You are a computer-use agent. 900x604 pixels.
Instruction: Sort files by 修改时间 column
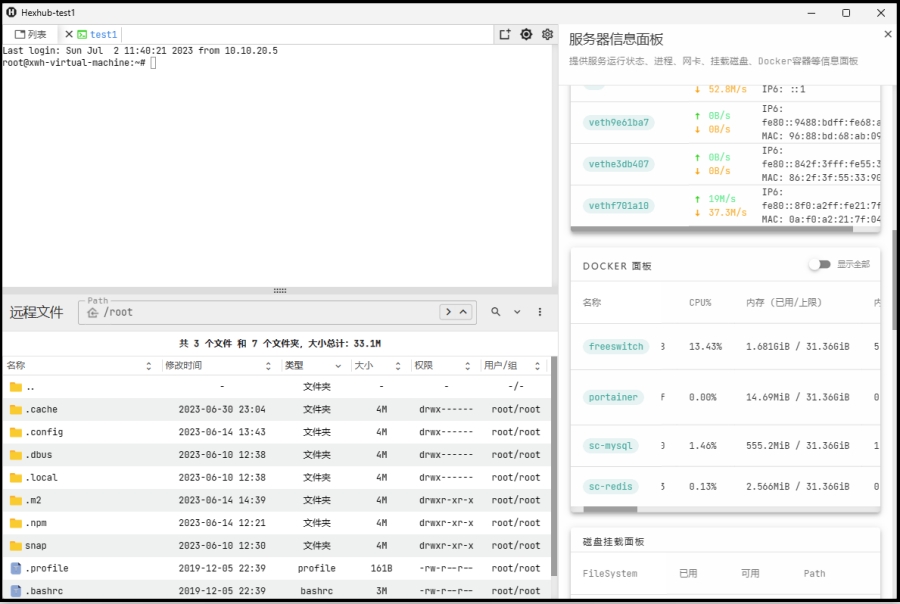(x=268, y=366)
